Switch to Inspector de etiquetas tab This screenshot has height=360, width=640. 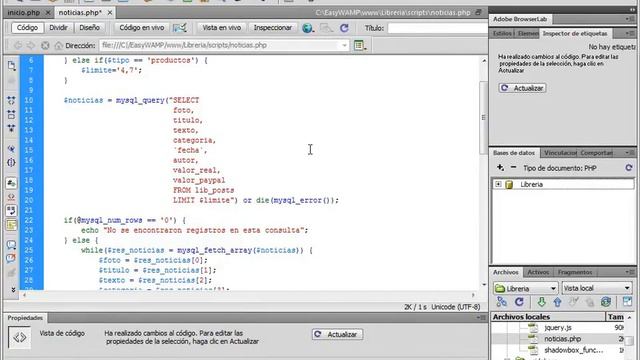575,33
